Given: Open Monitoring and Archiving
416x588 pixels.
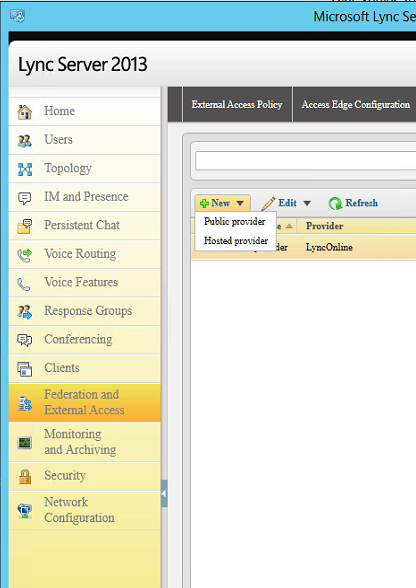Looking at the screenshot, I should [85, 442].
